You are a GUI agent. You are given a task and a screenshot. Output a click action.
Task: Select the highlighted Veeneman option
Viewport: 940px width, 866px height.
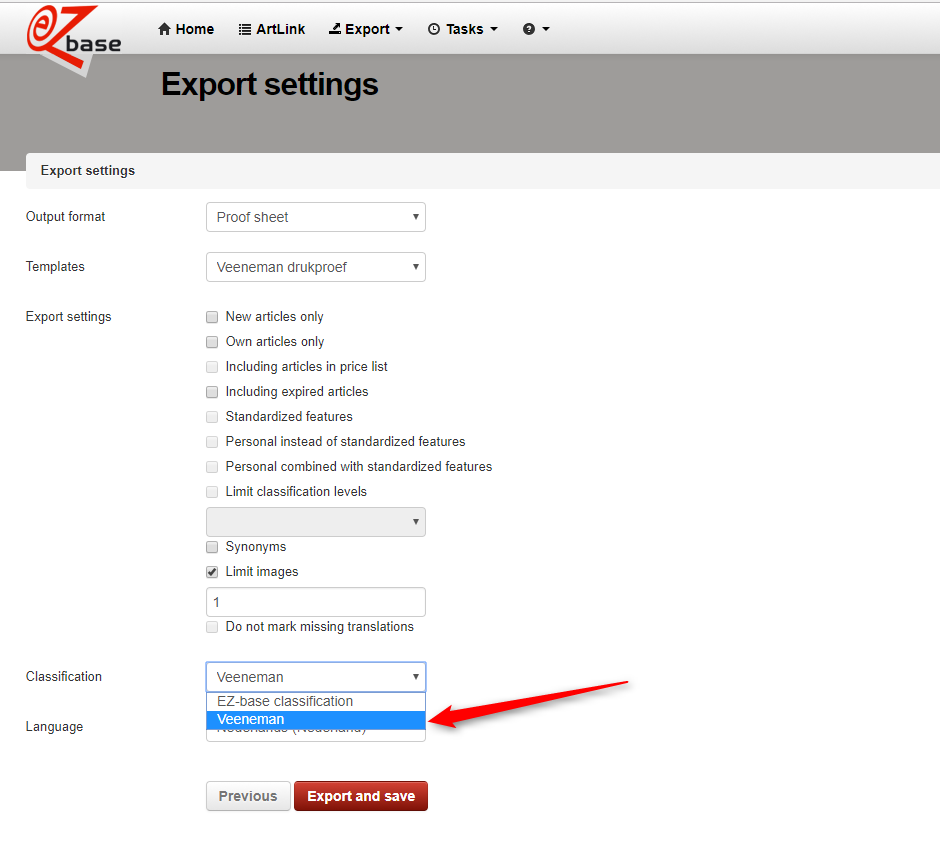point(316,720)
